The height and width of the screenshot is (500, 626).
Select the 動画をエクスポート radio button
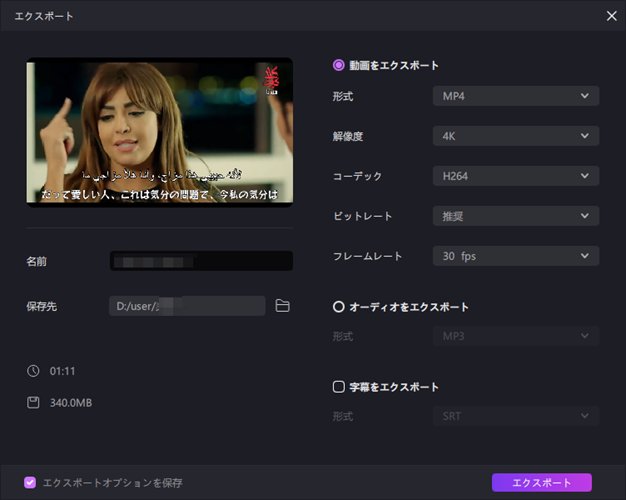[x=339, y=65]
